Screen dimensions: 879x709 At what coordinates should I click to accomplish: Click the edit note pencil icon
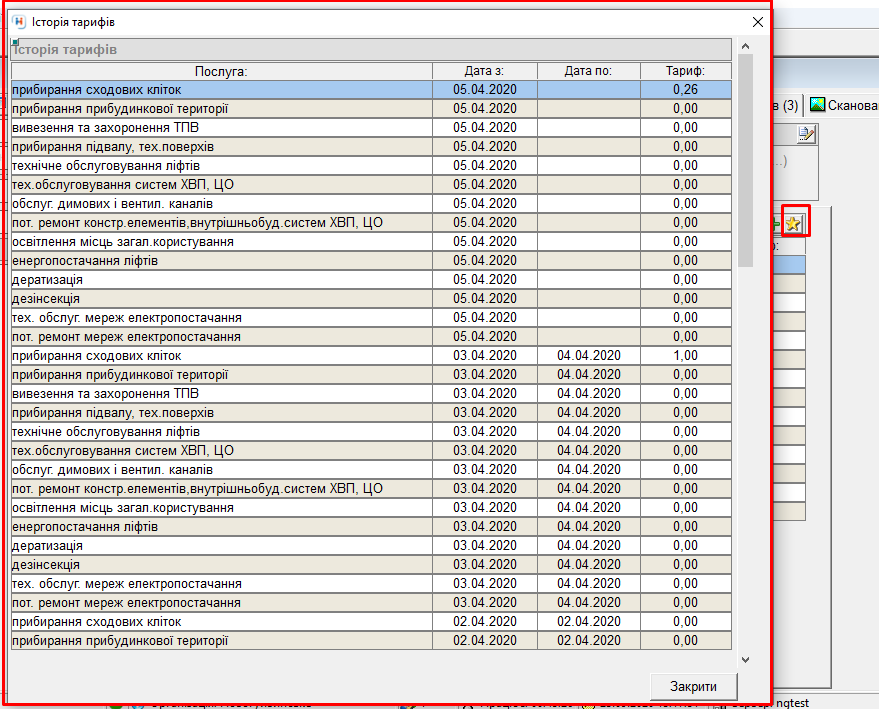click(x=806, y=134)
